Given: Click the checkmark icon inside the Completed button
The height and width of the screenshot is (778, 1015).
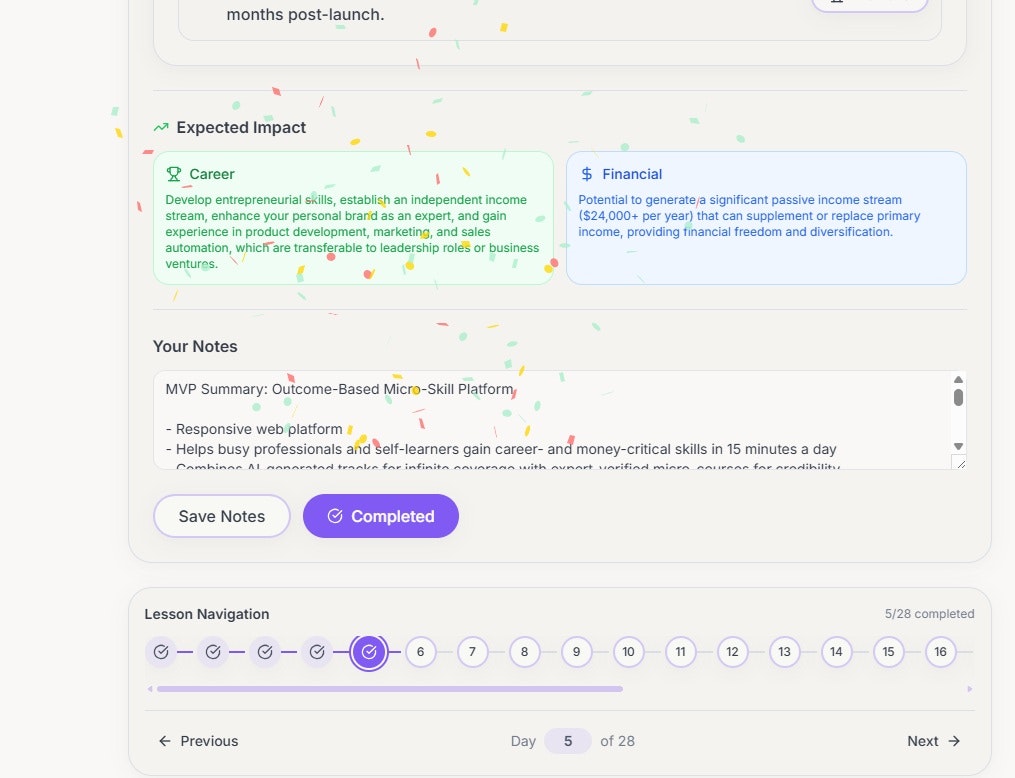Looking at the screenshot, I should [x=334, y=516].
